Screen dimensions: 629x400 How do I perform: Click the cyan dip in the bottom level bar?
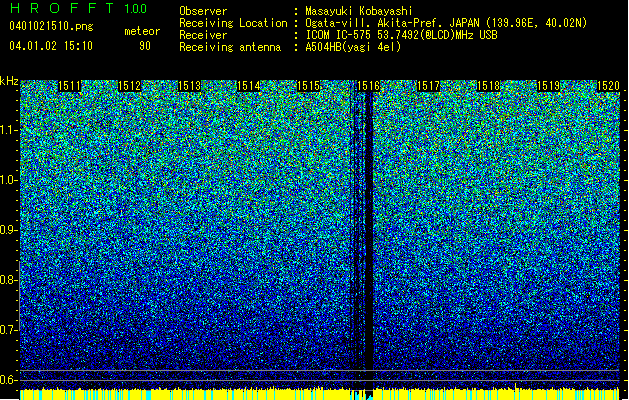pos(362,396)
